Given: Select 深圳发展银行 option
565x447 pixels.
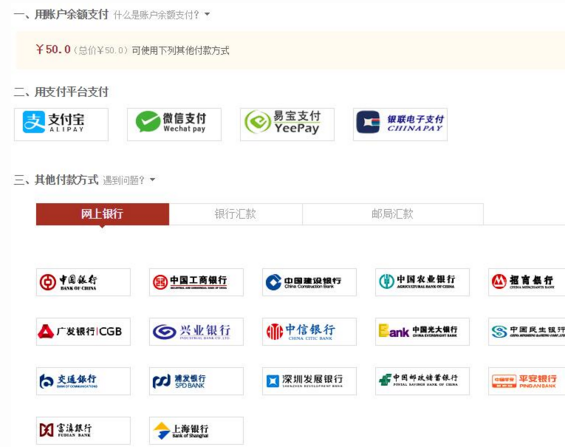Looking at the screenshot, I should pos(309,381).
